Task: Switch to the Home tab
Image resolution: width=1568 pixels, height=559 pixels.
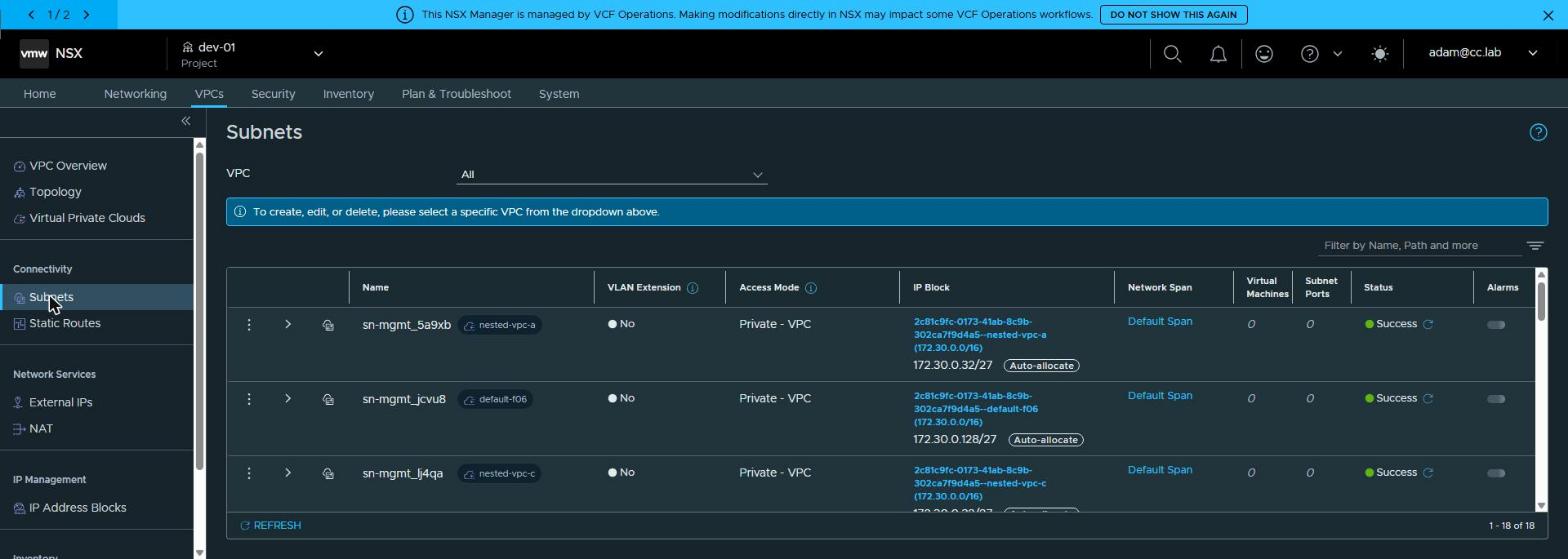Action: tap(40, 94)
